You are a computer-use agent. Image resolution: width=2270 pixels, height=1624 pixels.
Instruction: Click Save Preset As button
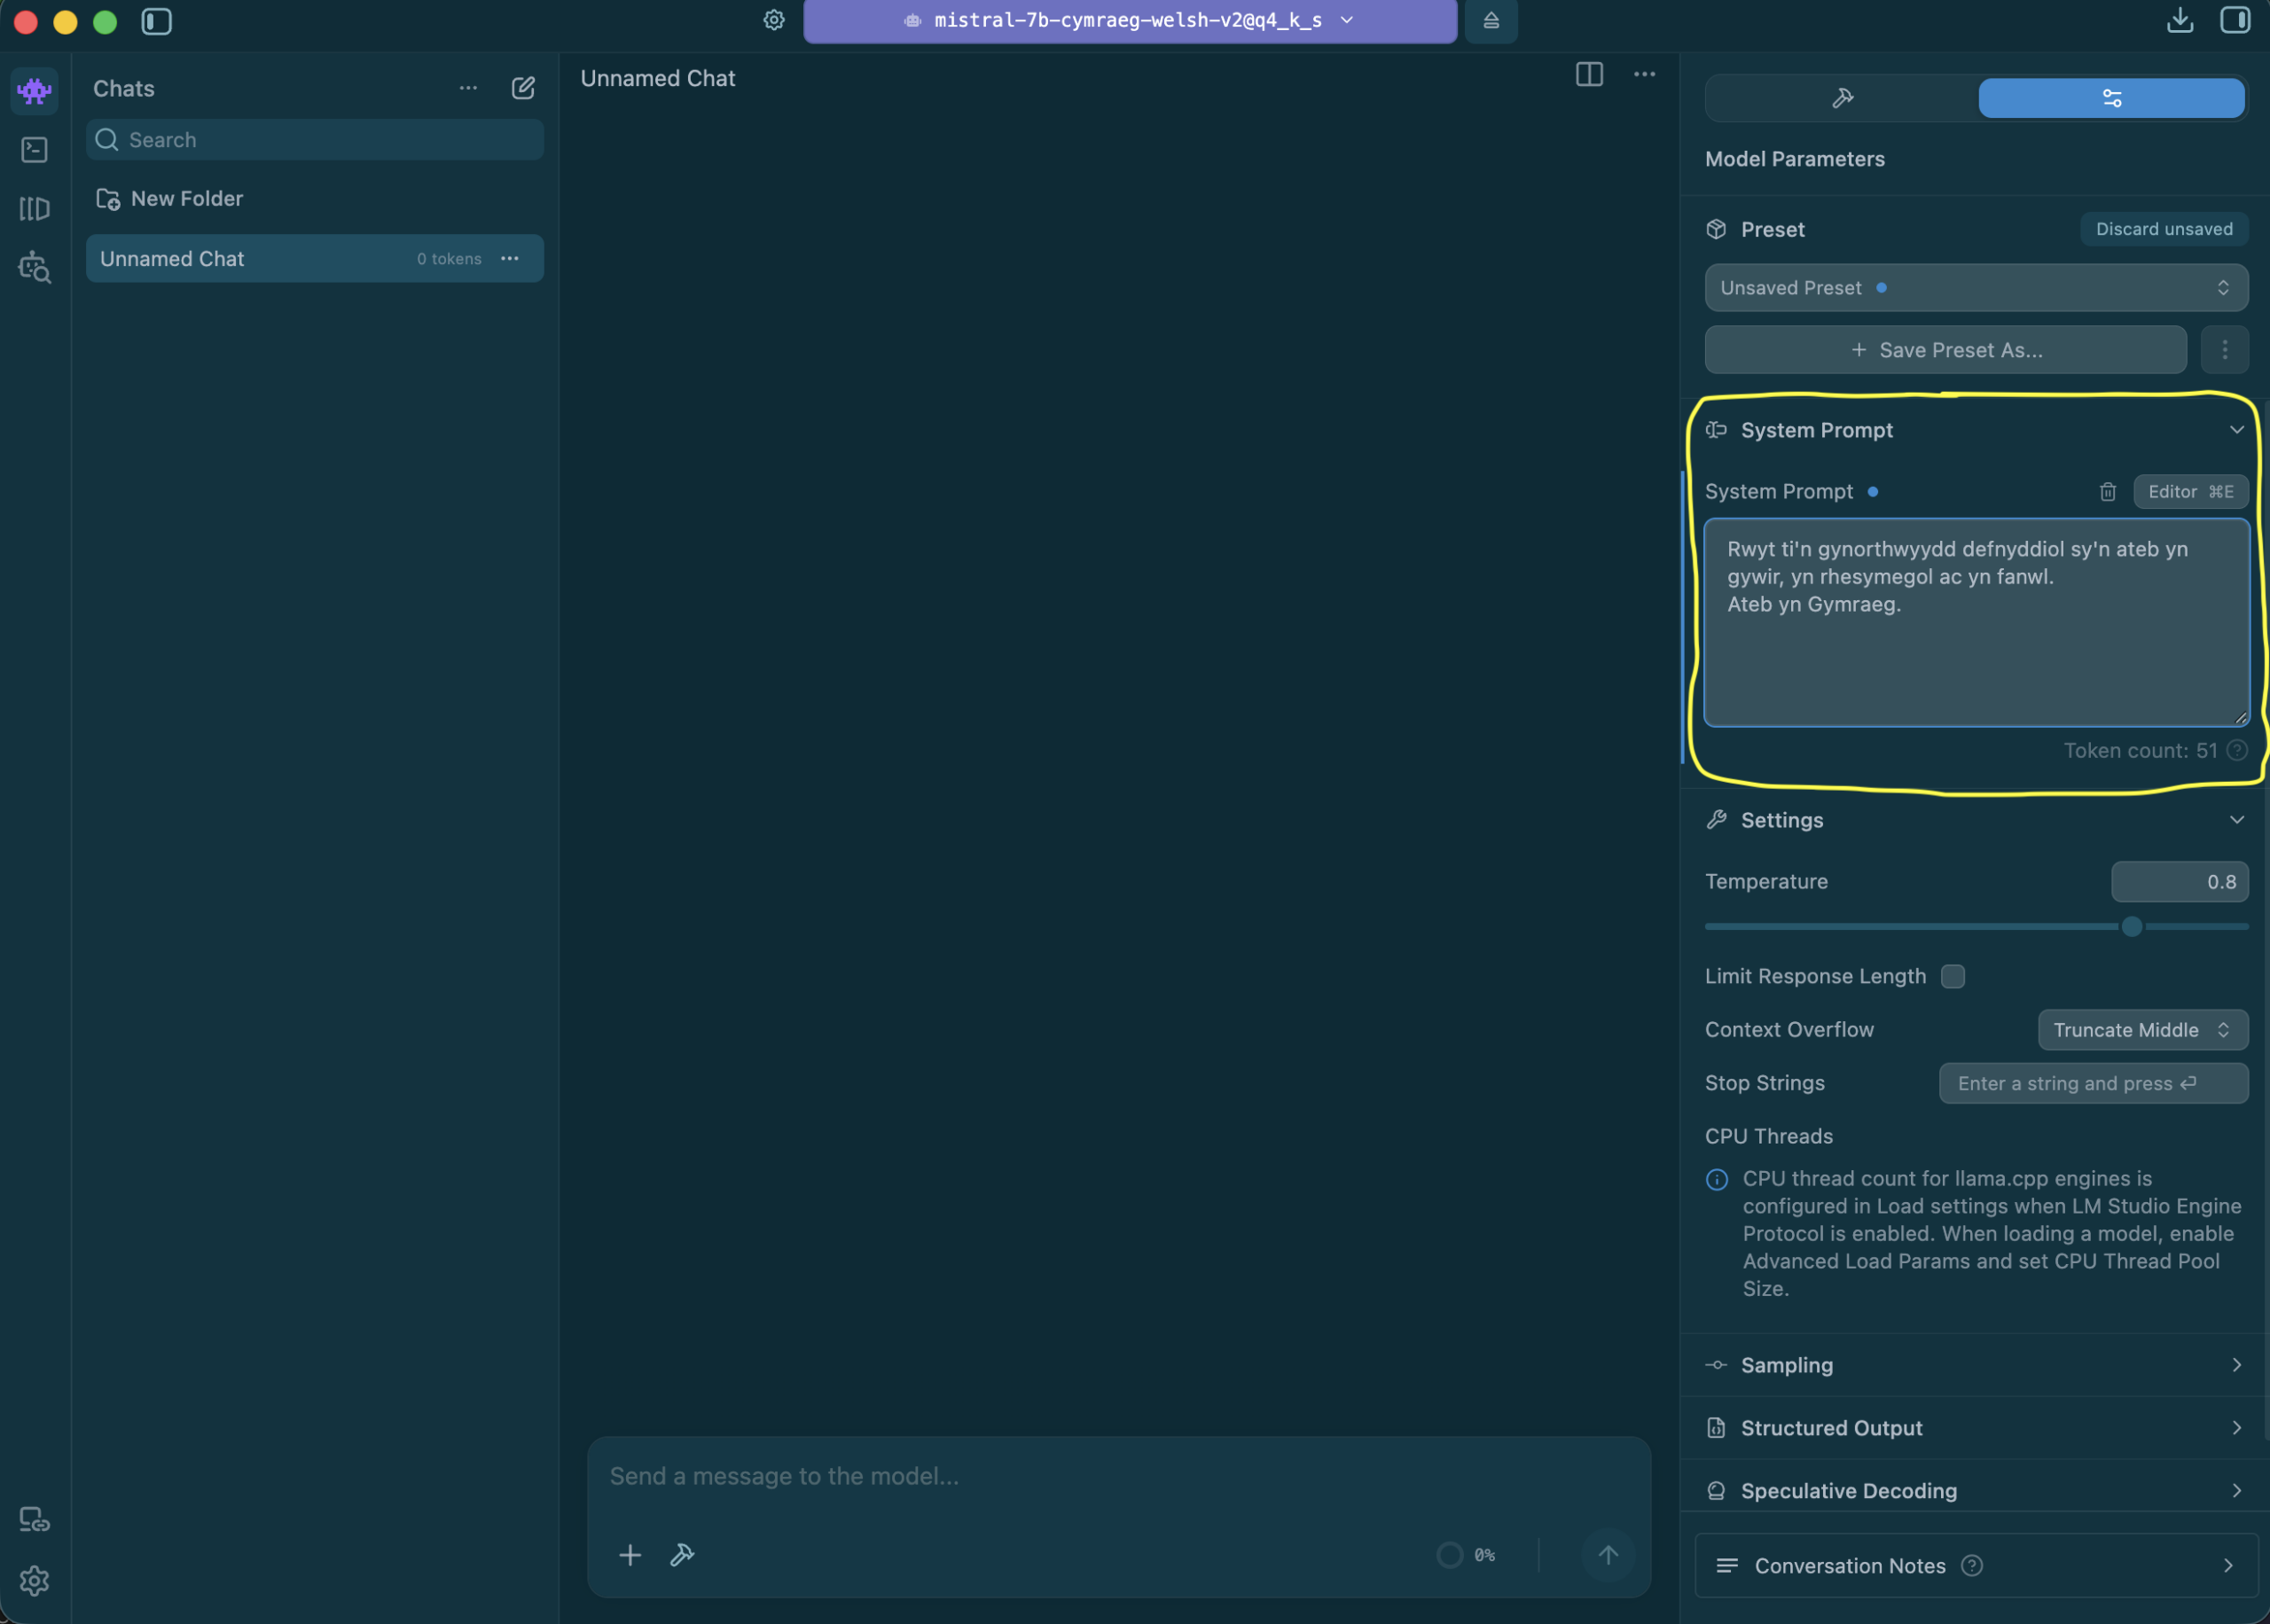pyautogui.click(x=1945, y=350)
